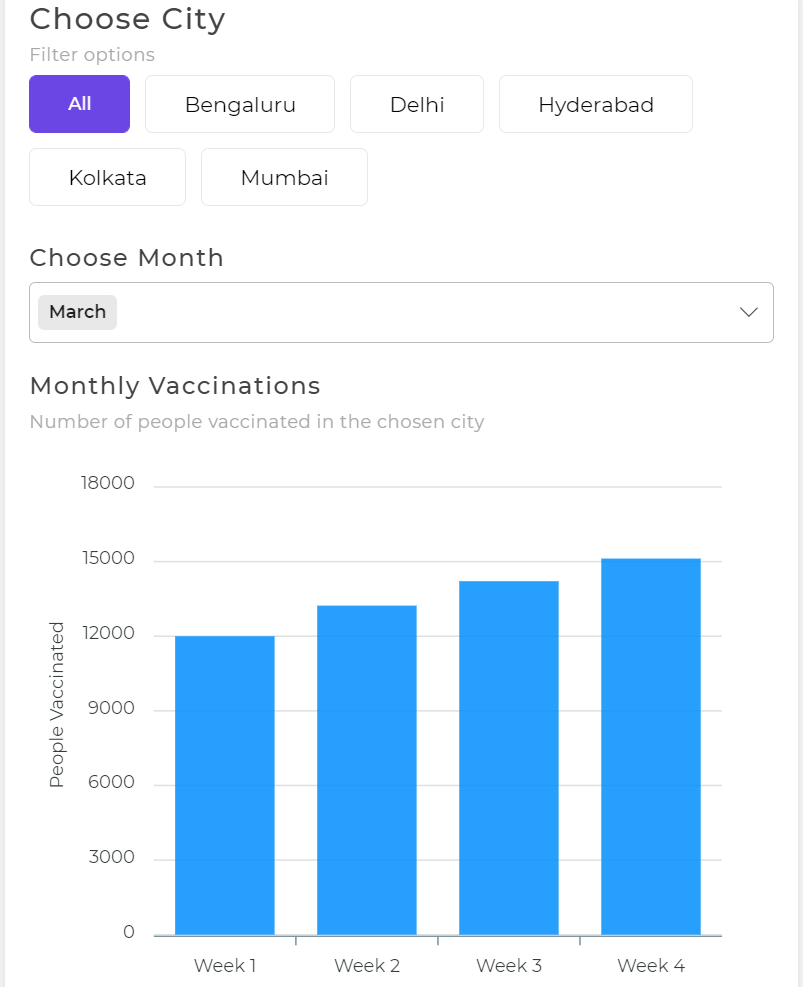Image resolution: width=803 pixels, height=987 pixels.
Task: Pick Kolkata from city filters
Action: (x=107, y=178)
